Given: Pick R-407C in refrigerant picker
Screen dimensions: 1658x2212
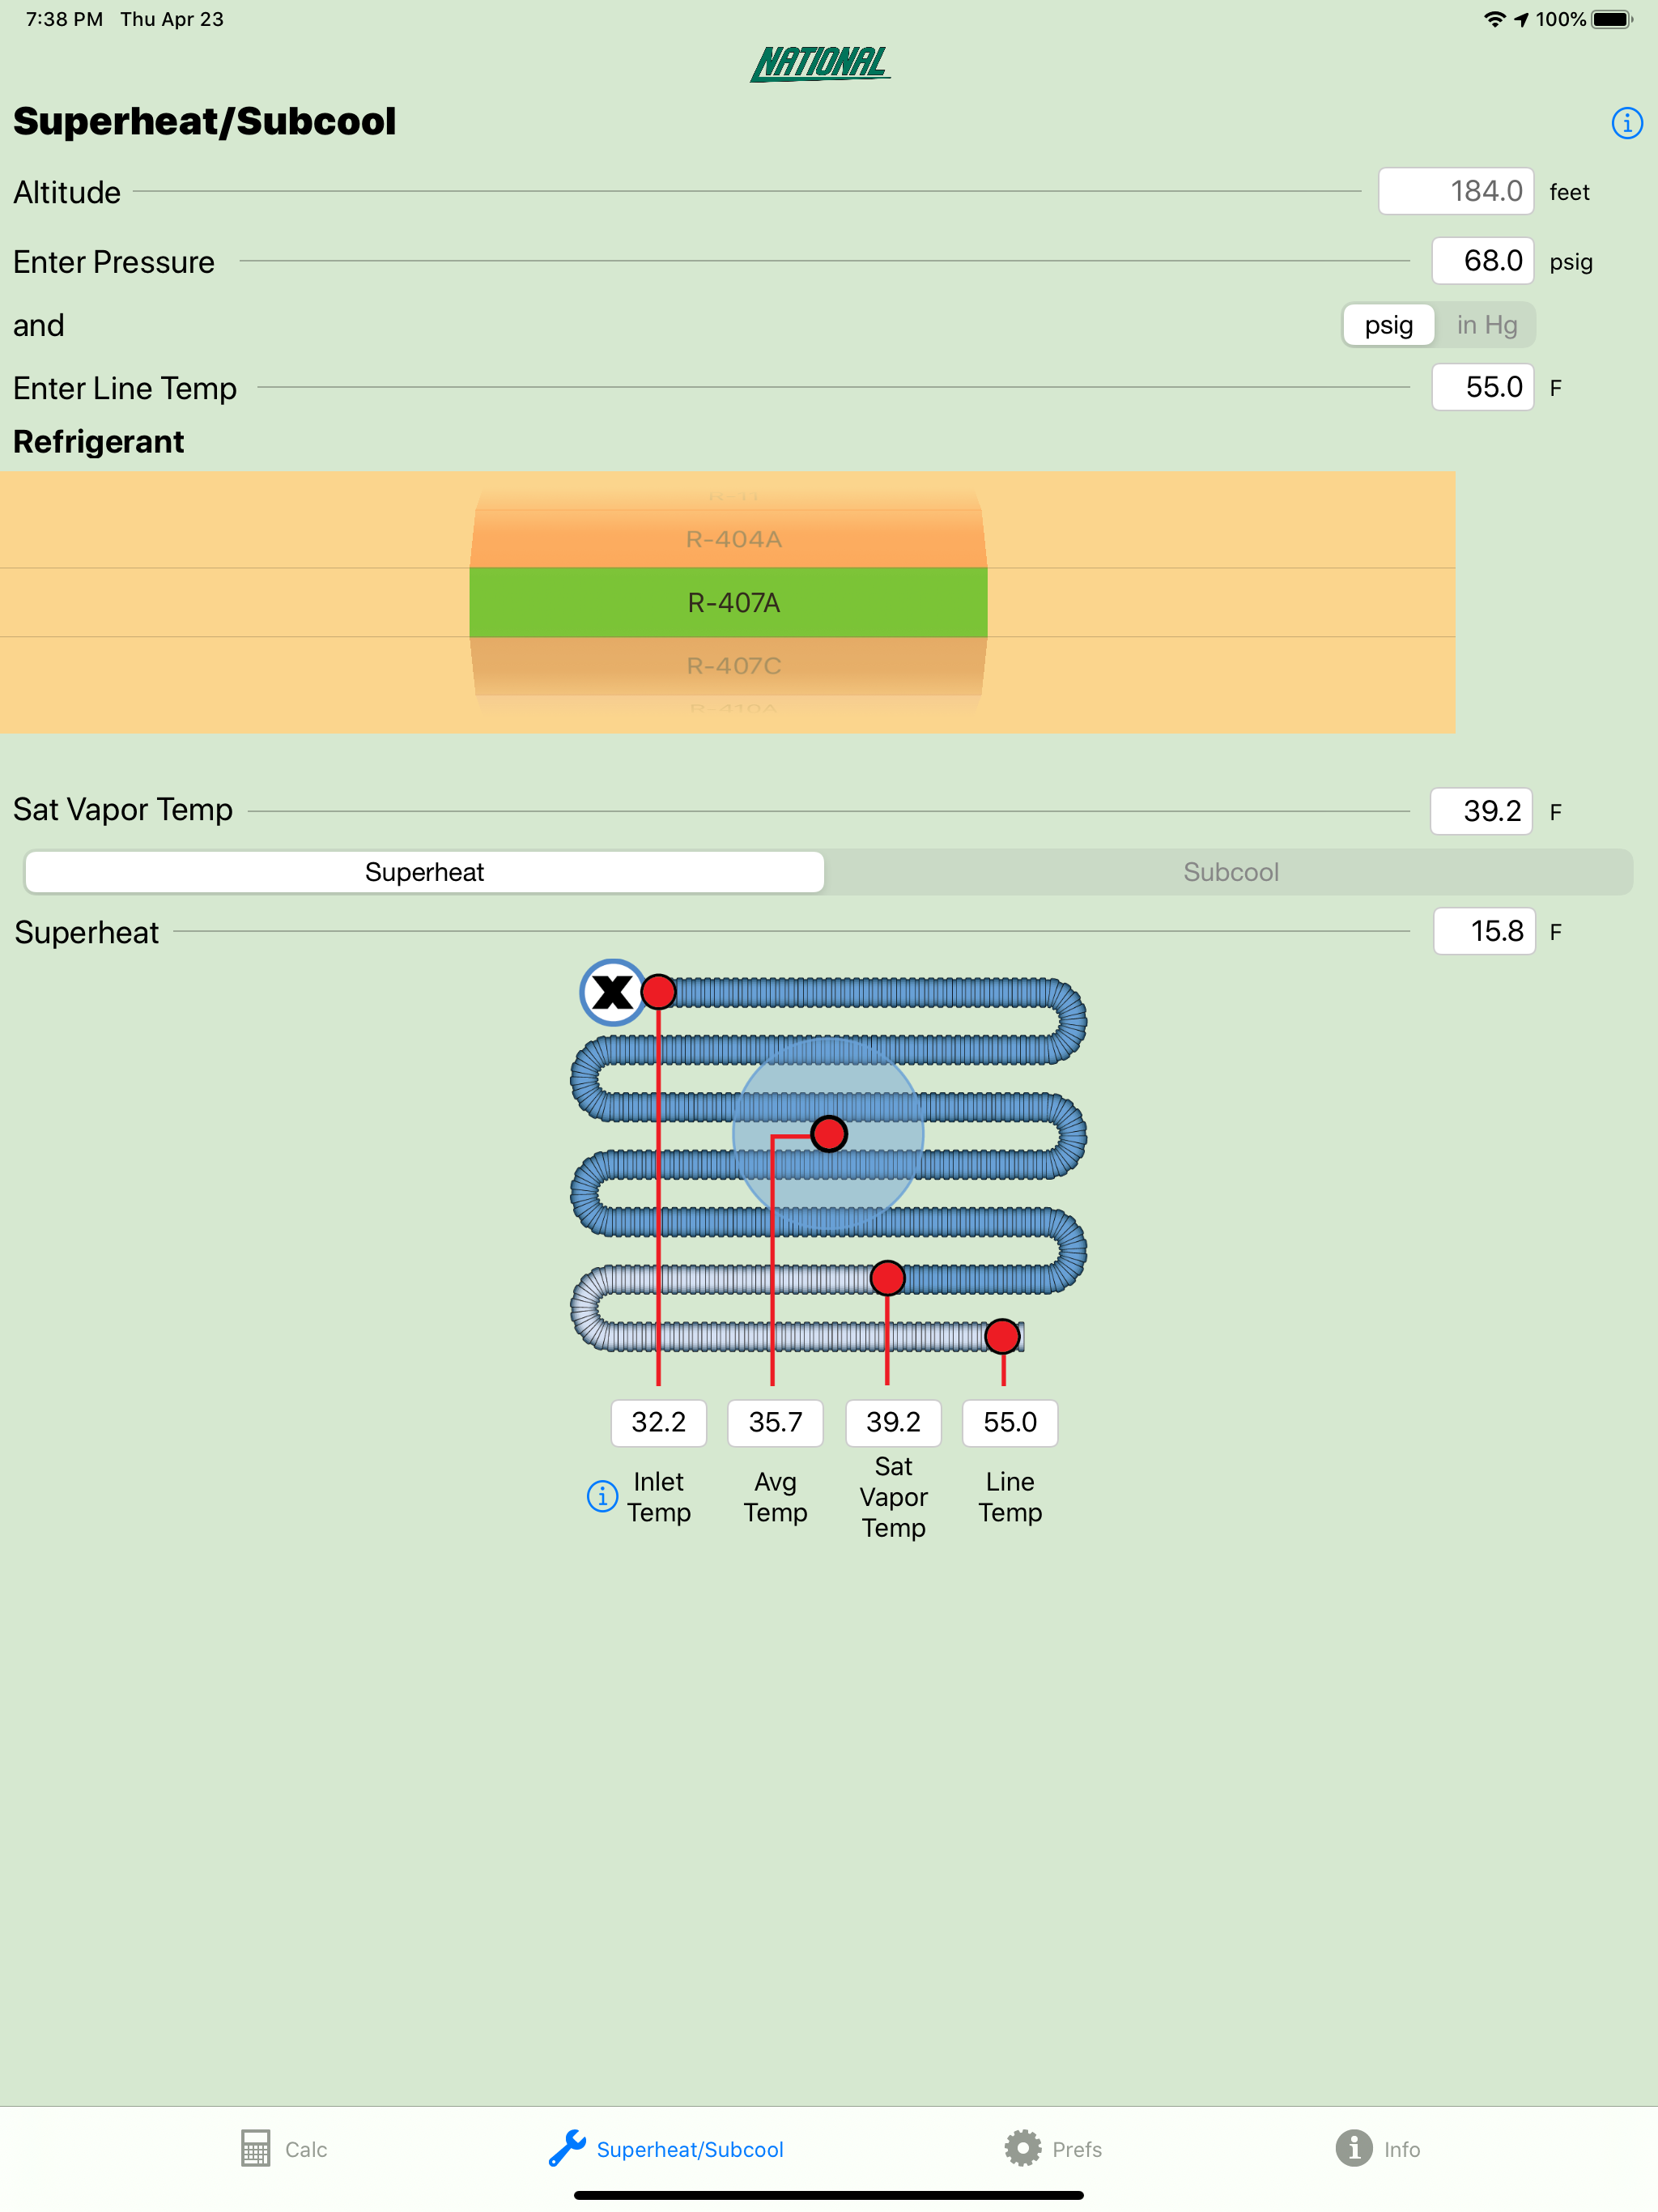Looking at the screenshot, I should (733, 666).
